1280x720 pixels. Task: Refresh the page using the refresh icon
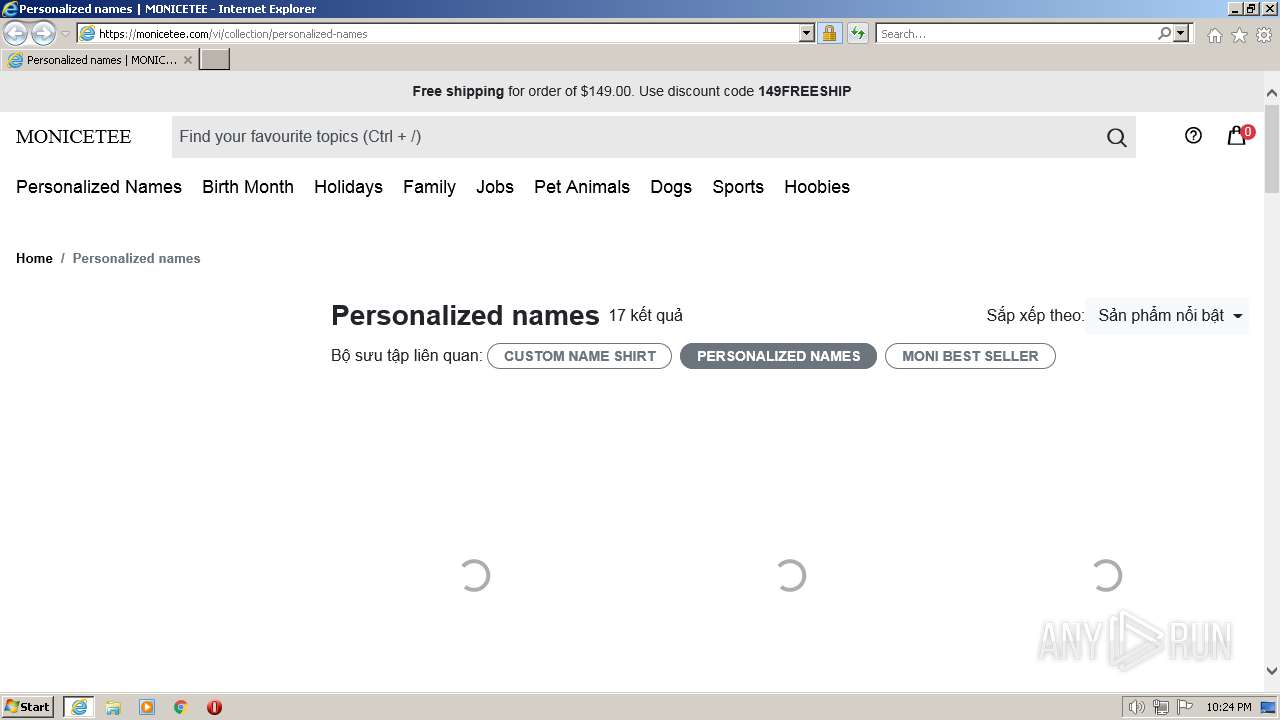tap(857, 33)
